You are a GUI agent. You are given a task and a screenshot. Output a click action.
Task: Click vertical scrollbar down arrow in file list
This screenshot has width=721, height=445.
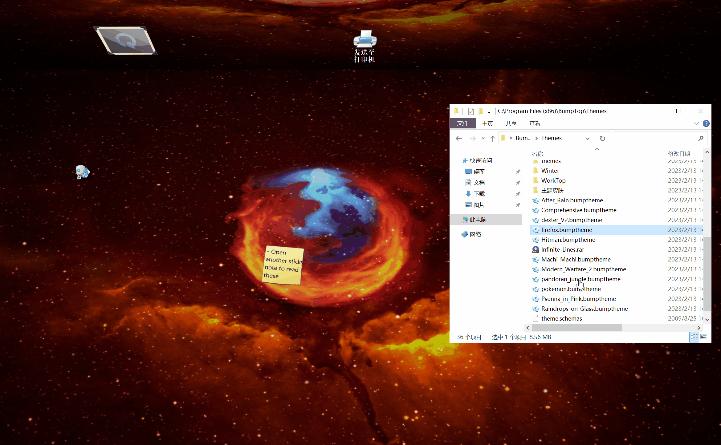pos(707,319)
